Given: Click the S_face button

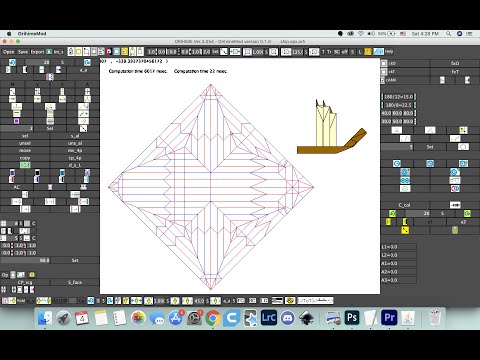Looking at the screenshot, I should pyautogui.click(x=75, y=282).
